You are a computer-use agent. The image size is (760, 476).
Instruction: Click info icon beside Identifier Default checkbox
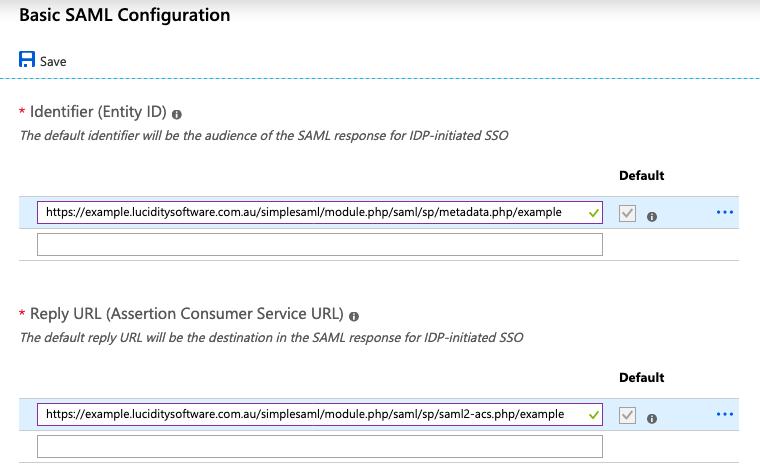click(x=651, y=215)
